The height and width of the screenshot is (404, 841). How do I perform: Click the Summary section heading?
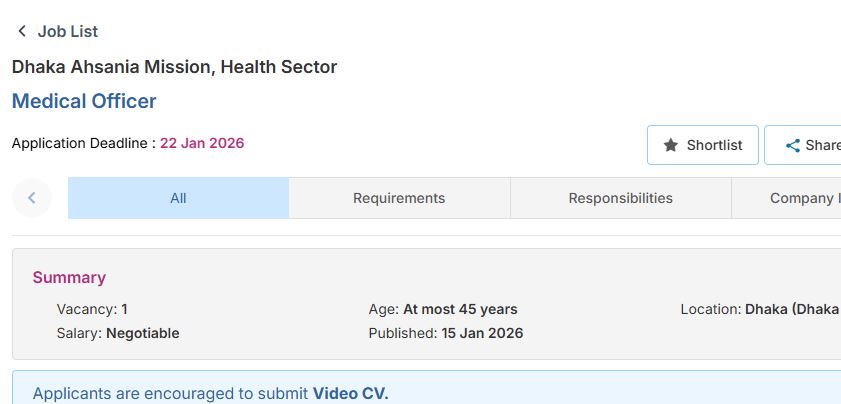coord(69,277)
